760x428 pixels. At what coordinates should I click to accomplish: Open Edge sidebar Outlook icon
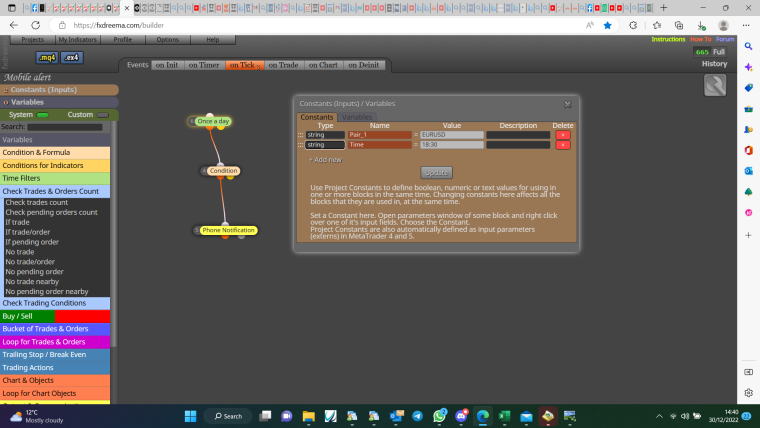coord(748,171)
